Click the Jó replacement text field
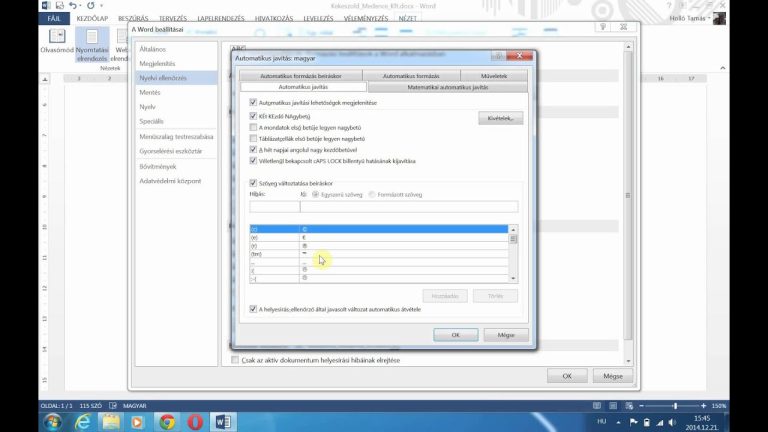 point(409,207)
